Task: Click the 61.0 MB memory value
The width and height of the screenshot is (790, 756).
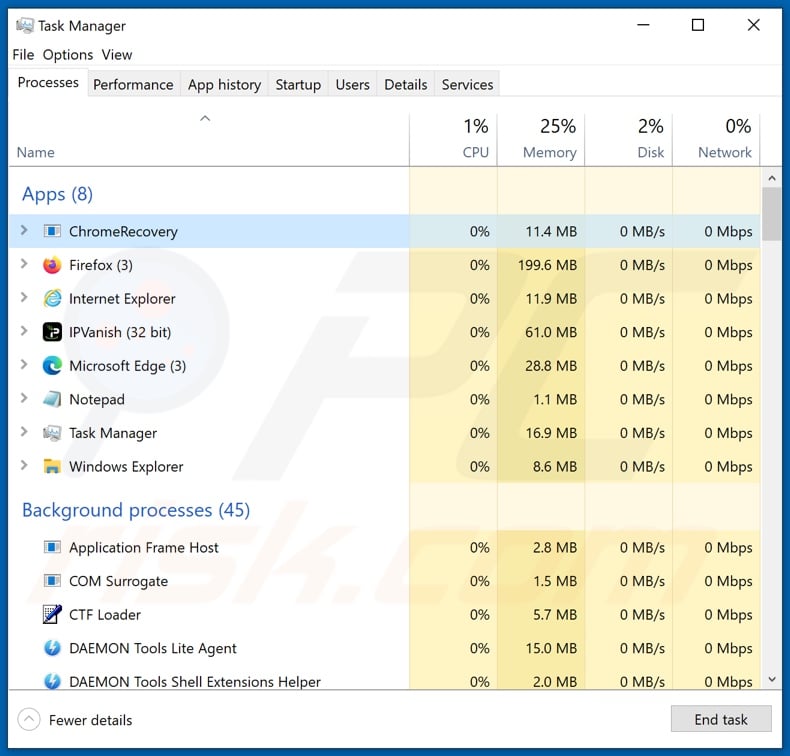Action: tap(551, 332)
